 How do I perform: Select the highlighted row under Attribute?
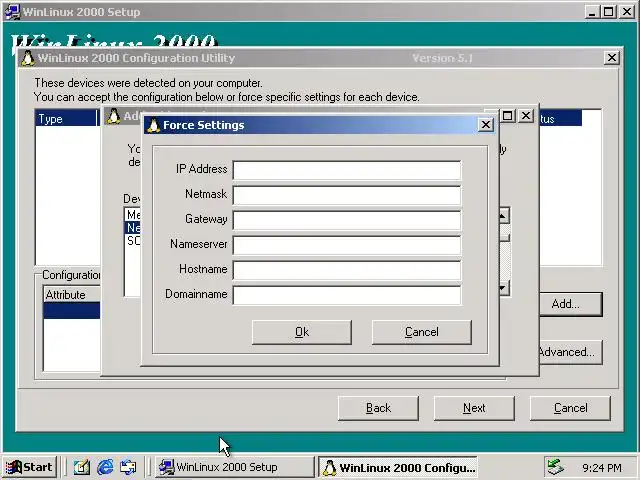tap(72, 311)
